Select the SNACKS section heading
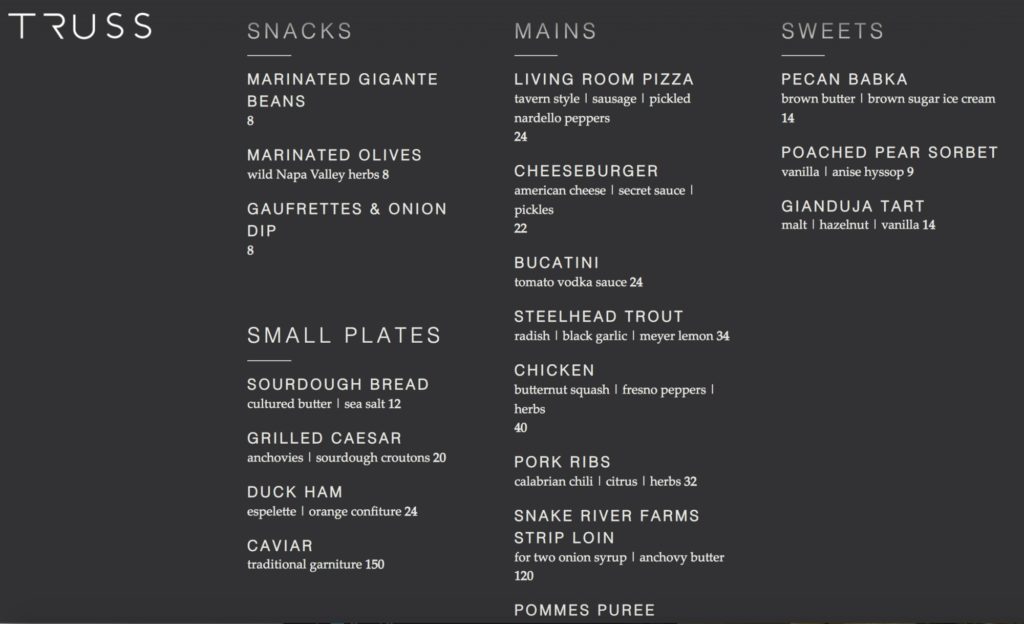The image size is (1024, 624). click(300, 31)
